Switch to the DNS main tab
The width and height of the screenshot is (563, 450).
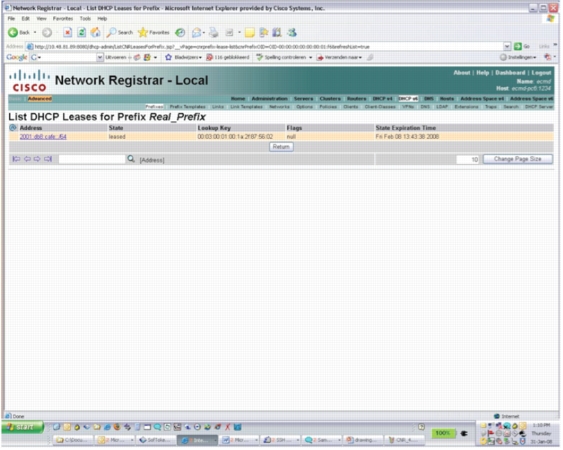pyautogui.click(x=428, y=98)
